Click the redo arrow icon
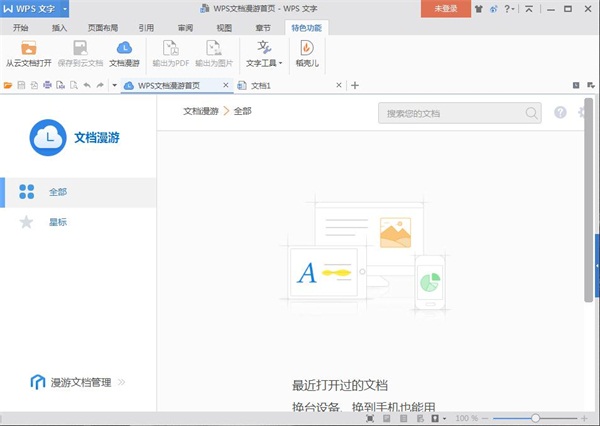 [100, 85]
